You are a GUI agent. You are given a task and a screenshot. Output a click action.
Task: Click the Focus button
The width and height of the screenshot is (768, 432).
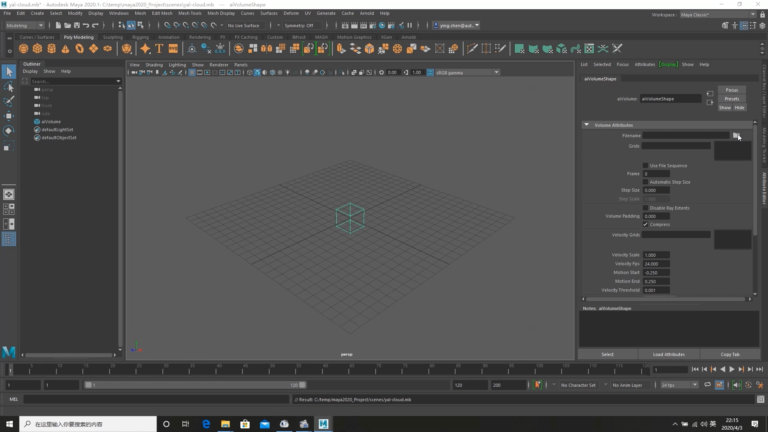pos(732,90)
